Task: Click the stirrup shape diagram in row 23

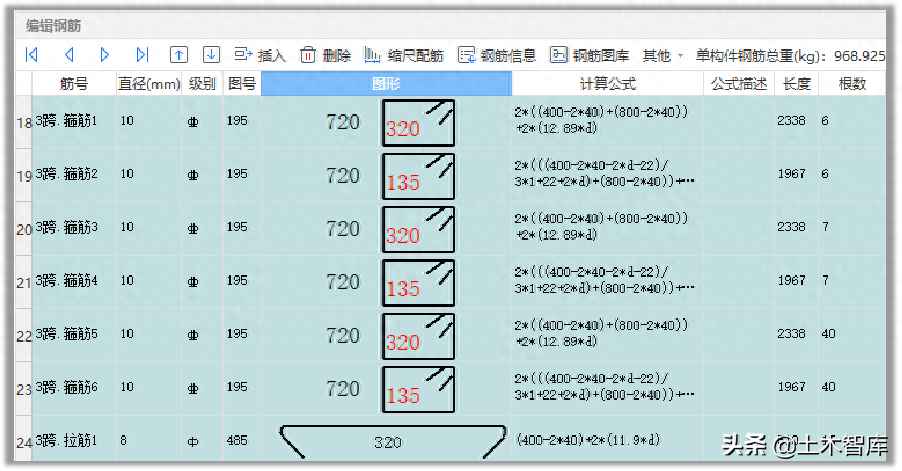Action: (x=418, y=389)
